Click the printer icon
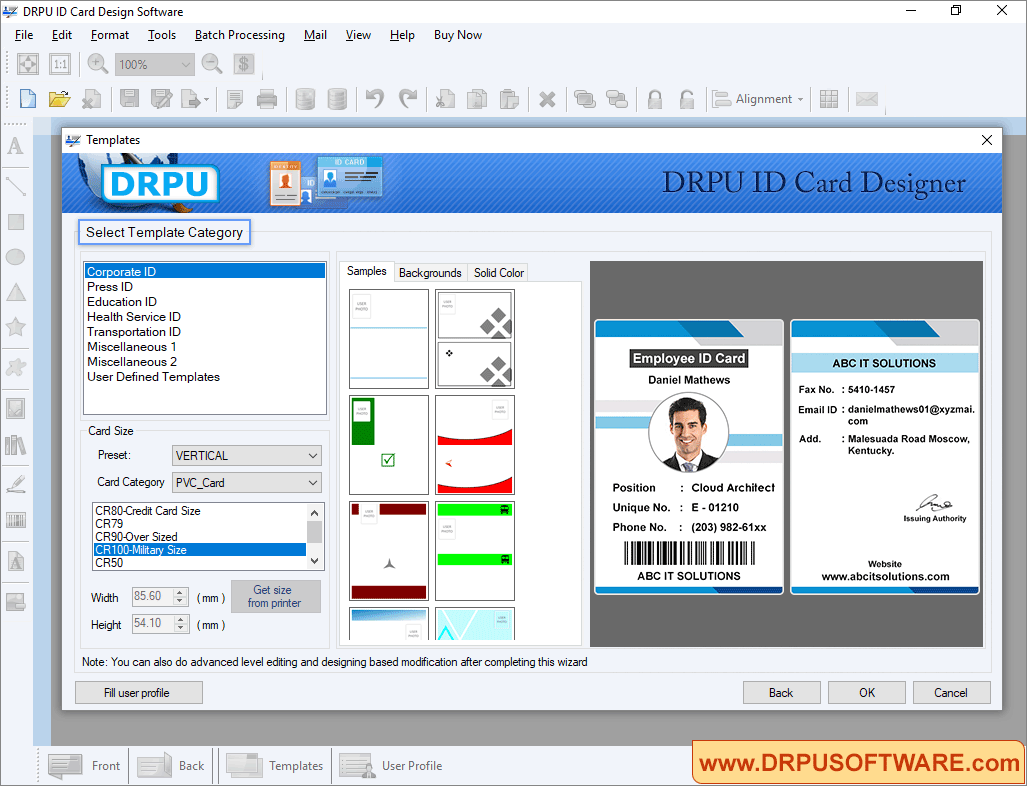 click(267, 99)
